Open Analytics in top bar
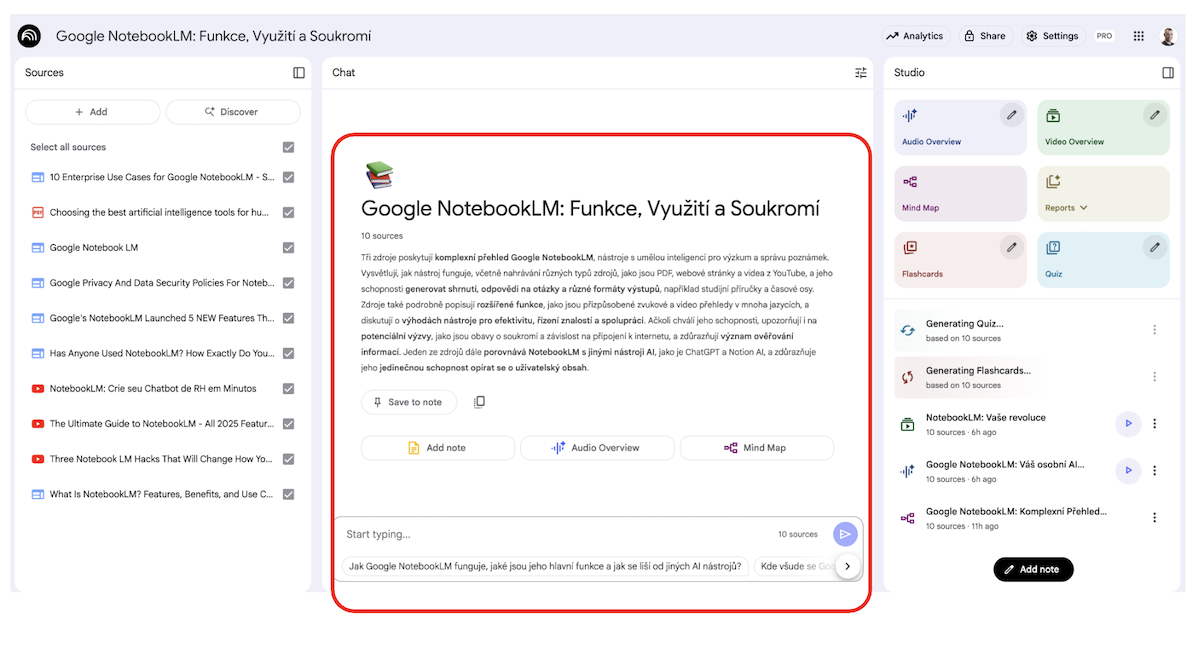 [x=914, y=36]
